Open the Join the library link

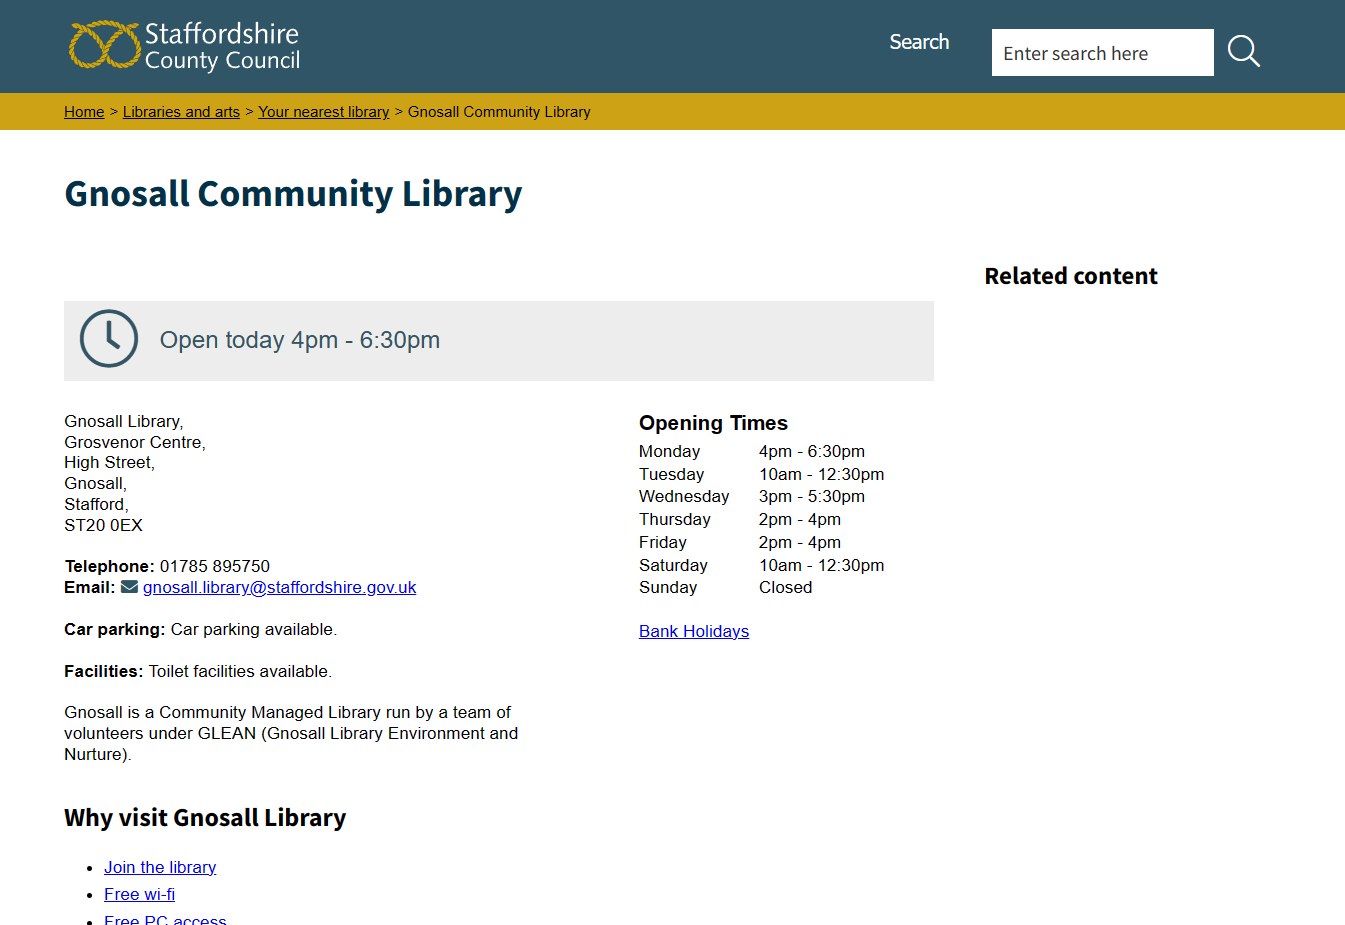tap(160, 867)
